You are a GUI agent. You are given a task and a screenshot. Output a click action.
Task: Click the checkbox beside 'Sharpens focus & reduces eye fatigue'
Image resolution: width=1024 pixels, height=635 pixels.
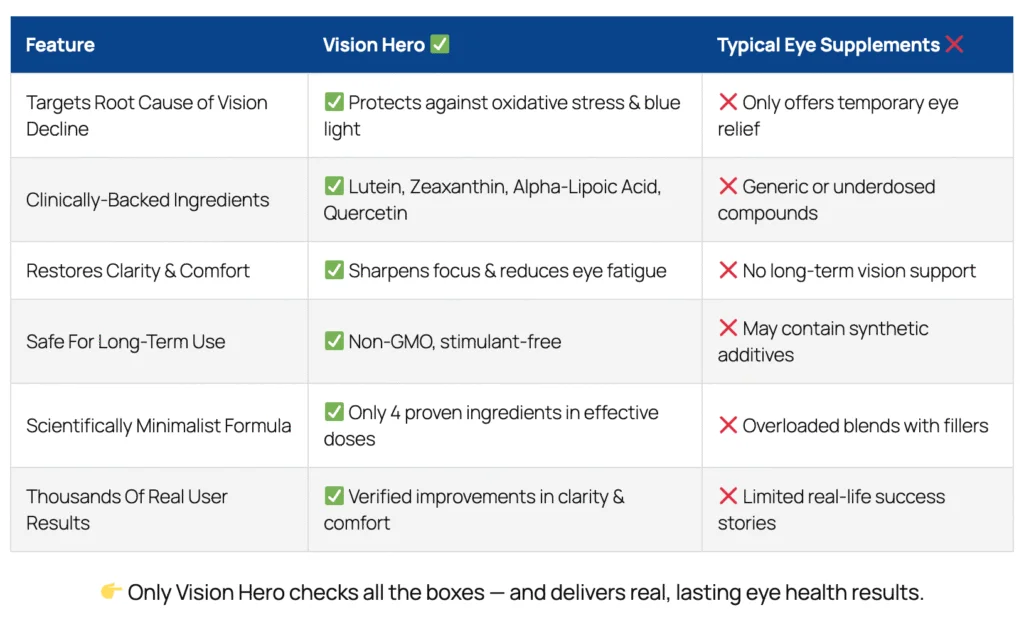pyautogui.click(x=334, y=271)
